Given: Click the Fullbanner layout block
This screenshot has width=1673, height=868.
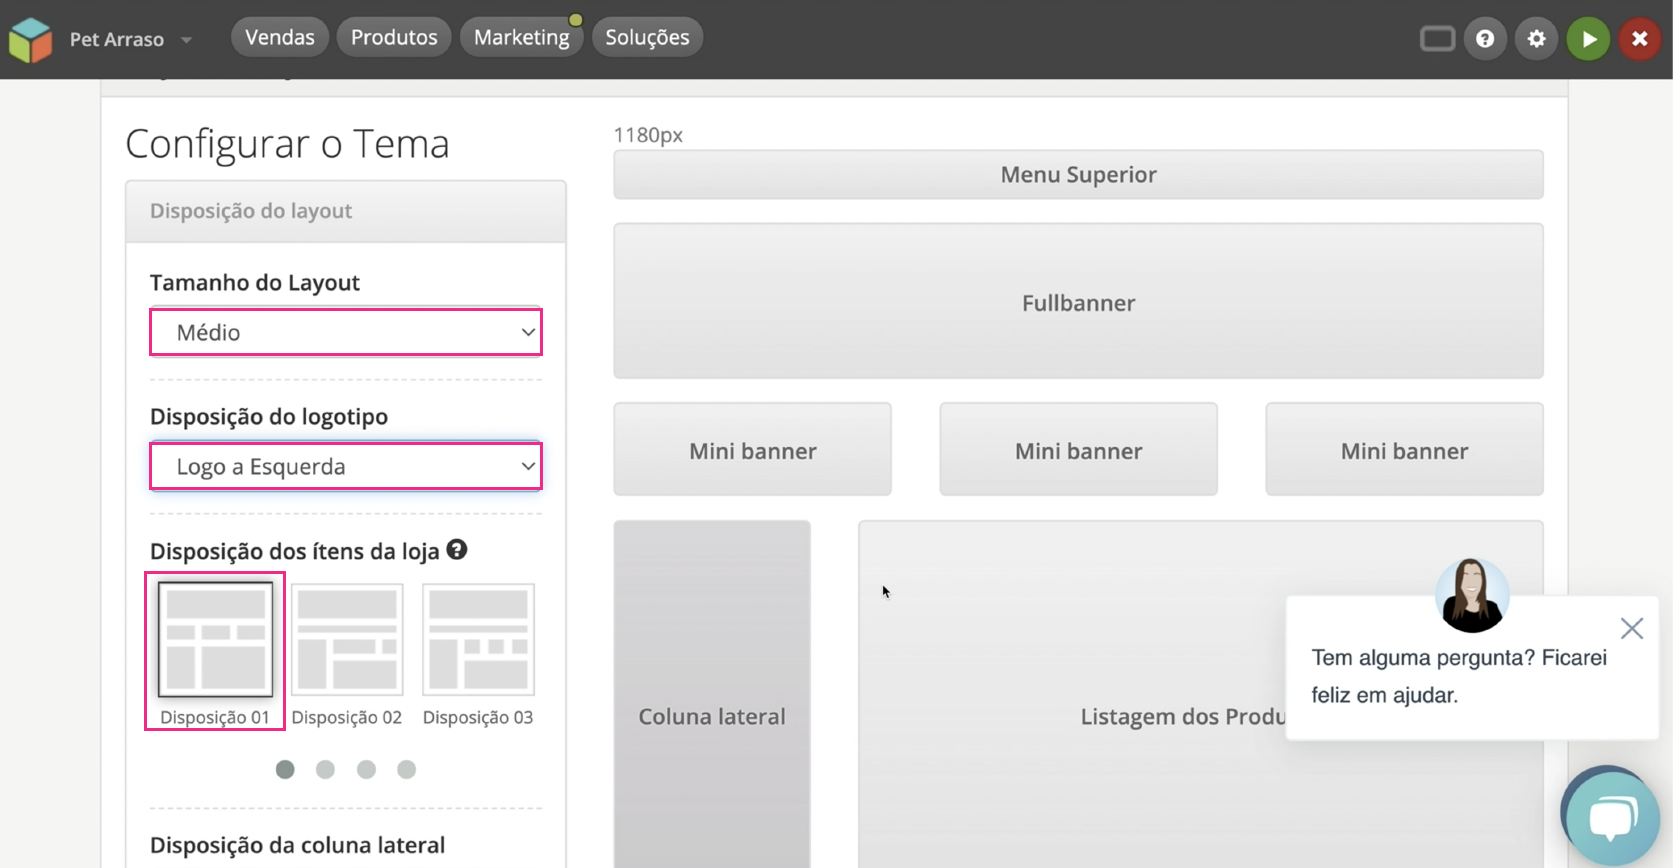Looking at the screenshot, I should click(1078, 301).
